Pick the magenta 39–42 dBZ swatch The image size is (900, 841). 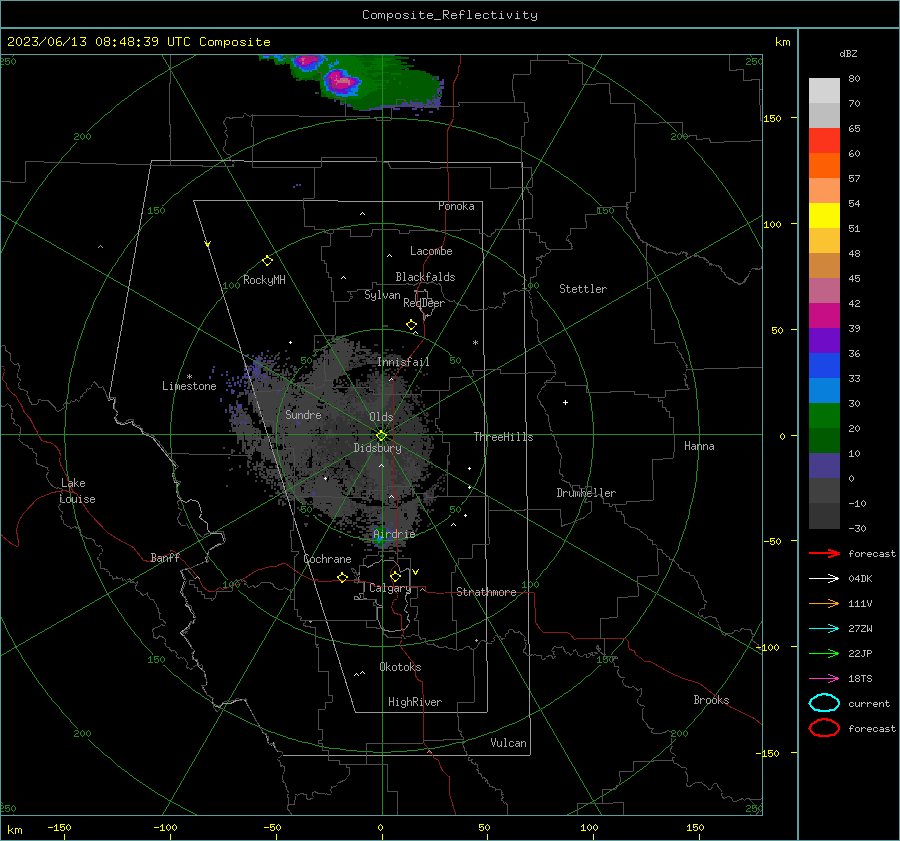tap(824, 316)
